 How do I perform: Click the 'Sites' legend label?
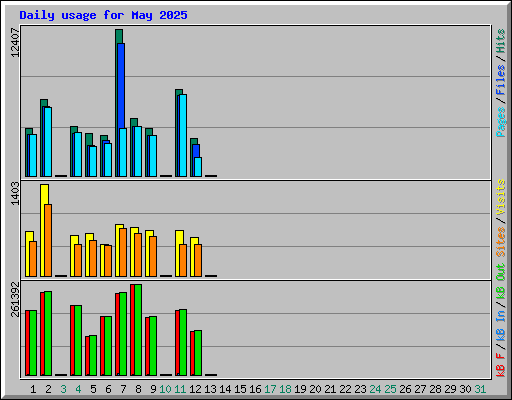coord(500,242)
